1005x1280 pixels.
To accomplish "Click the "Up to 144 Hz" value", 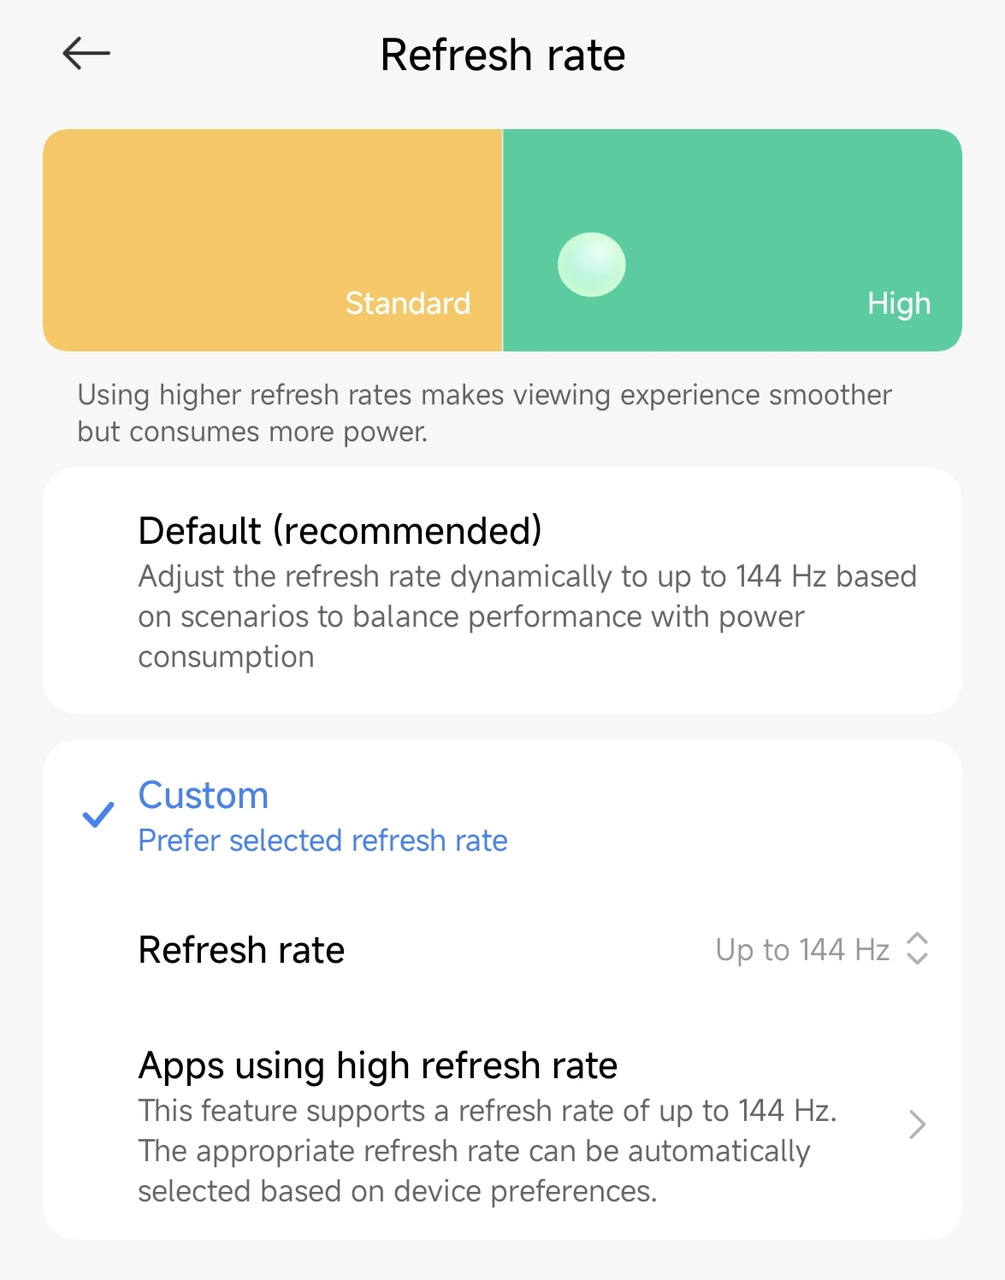I will [x=801, y=949].
